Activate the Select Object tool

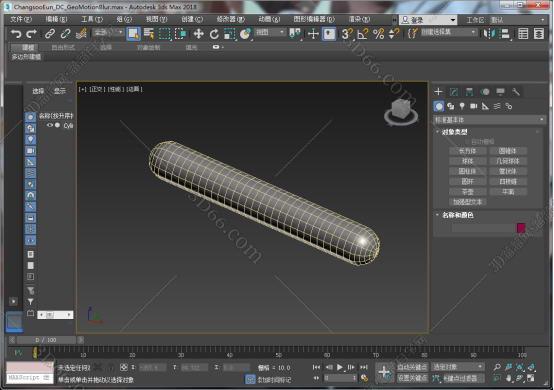click(134, 34)
